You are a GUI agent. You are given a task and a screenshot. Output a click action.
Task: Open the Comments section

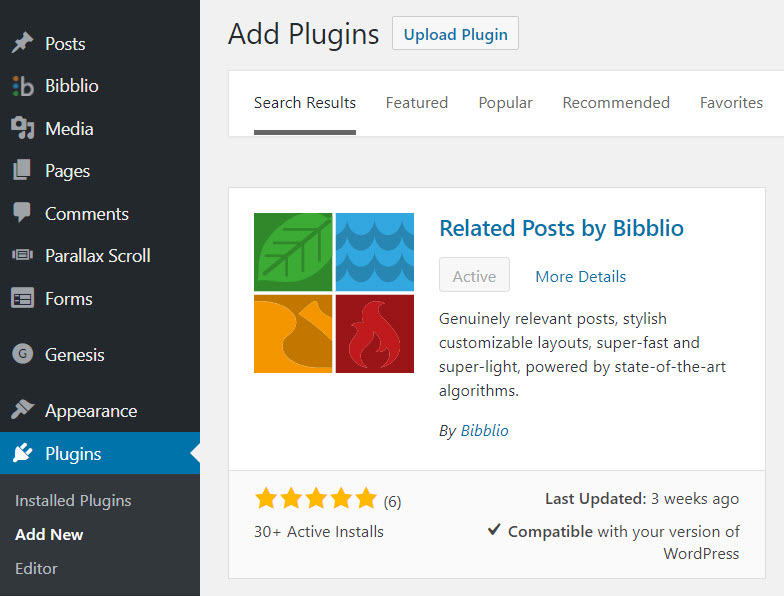coord(100,214)
